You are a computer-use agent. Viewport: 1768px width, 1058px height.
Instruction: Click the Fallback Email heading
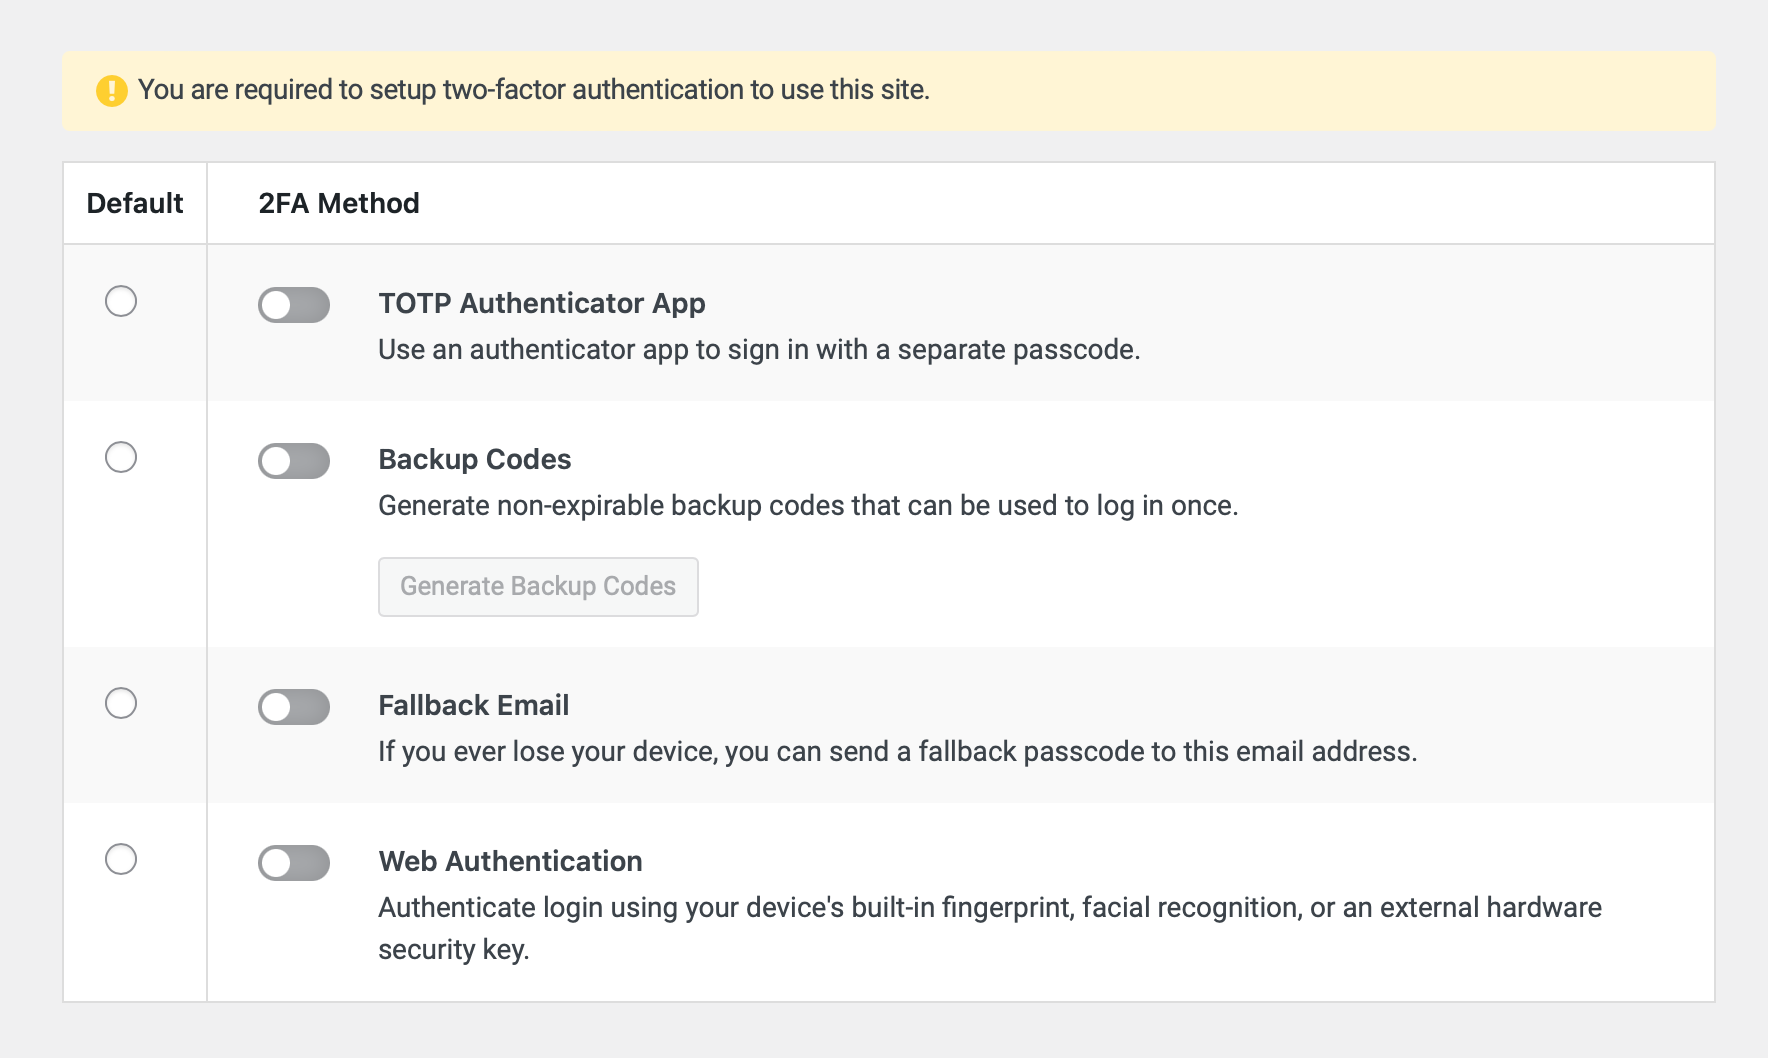tap(473, 705)
